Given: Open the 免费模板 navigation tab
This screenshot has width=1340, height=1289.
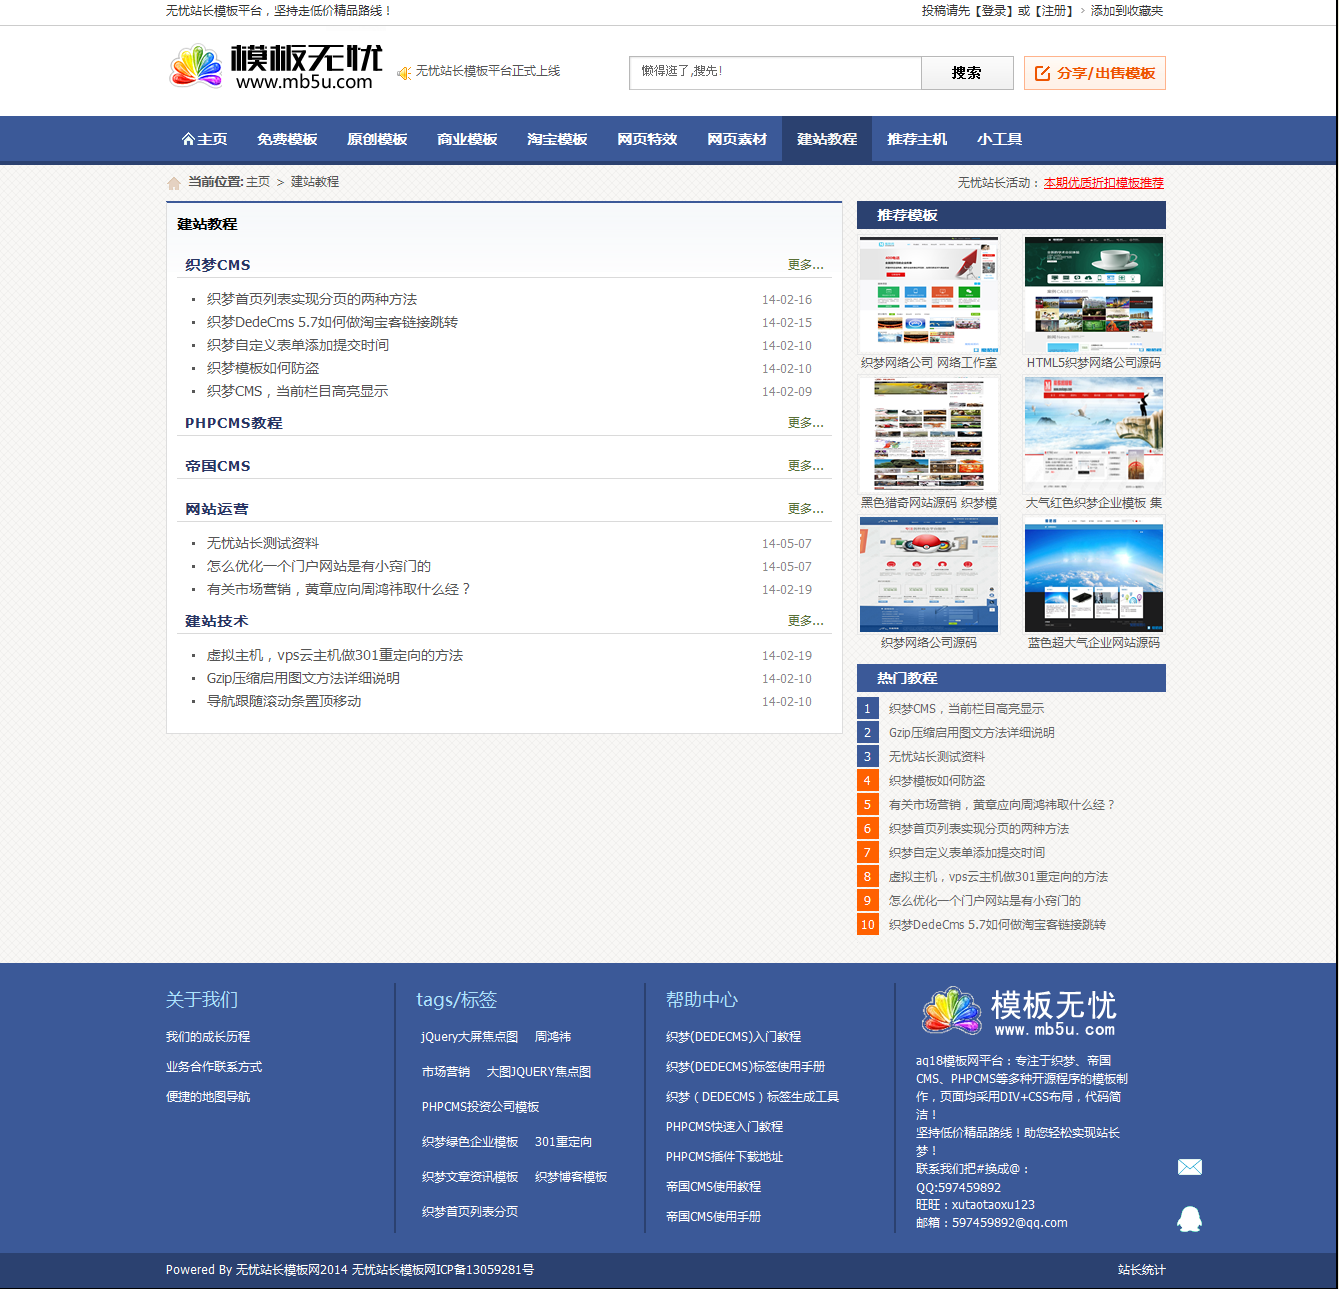Looking at the screenshot, I should 287,140.
